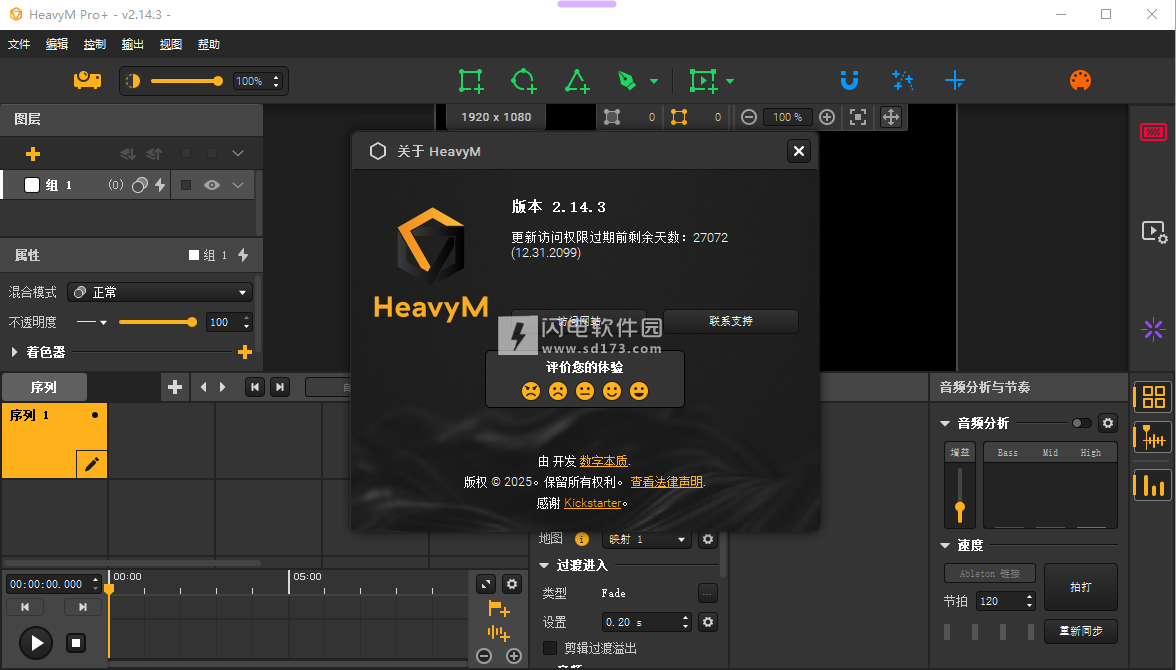
Task: Click the opacity slider handle
Action: (192, 322)
